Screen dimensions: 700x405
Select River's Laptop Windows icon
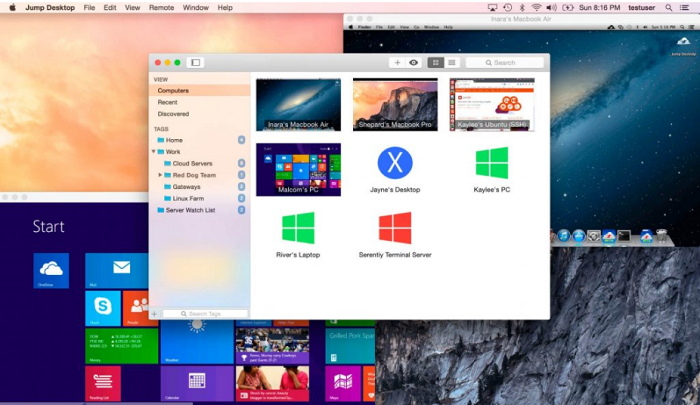point(298,228)
